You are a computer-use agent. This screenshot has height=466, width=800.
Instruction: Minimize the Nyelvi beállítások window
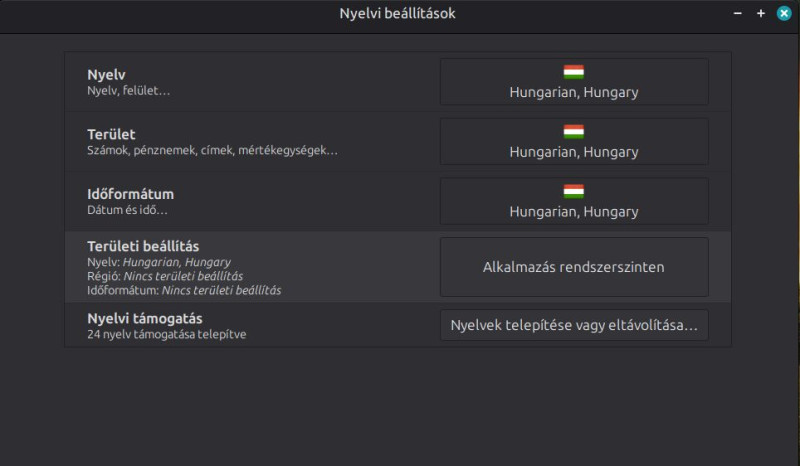tap(738, 14)
